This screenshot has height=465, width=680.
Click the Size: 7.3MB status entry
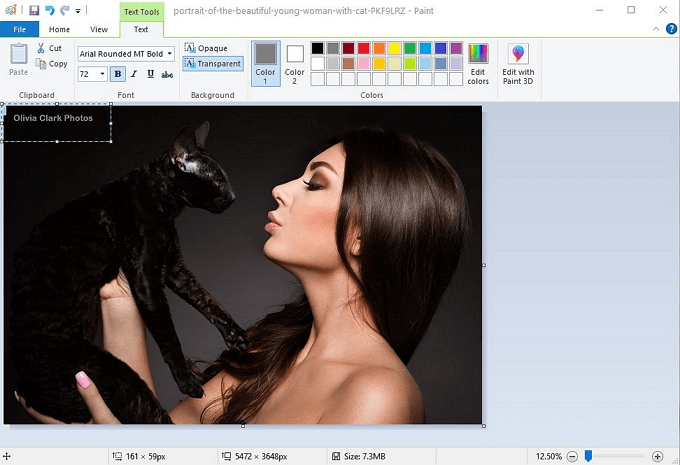[359, 456]
